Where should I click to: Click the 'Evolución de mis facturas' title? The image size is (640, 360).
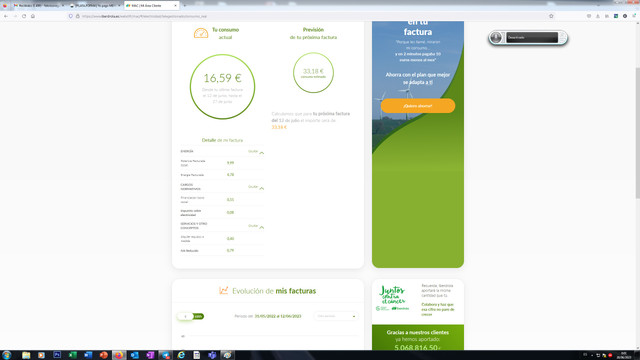274,291
